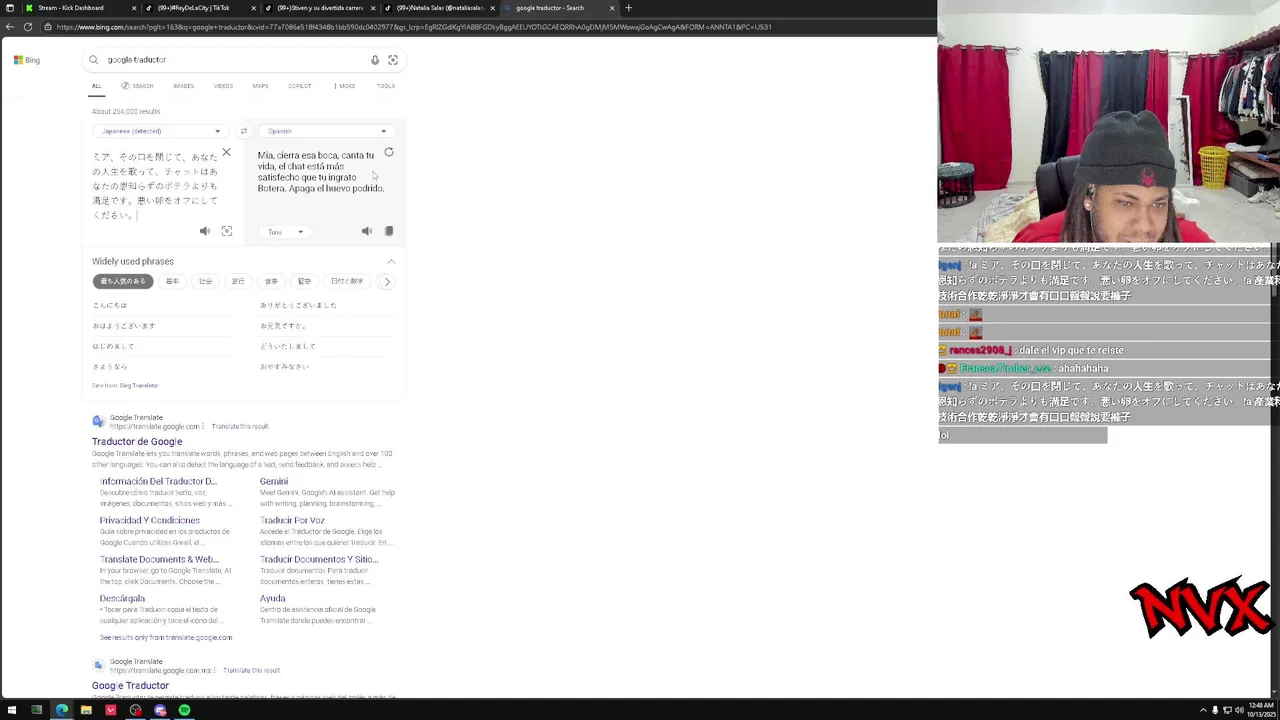Click Translate this result for translate.google.com
This screenshot has height=720, width=1280.
click(241, 427)
